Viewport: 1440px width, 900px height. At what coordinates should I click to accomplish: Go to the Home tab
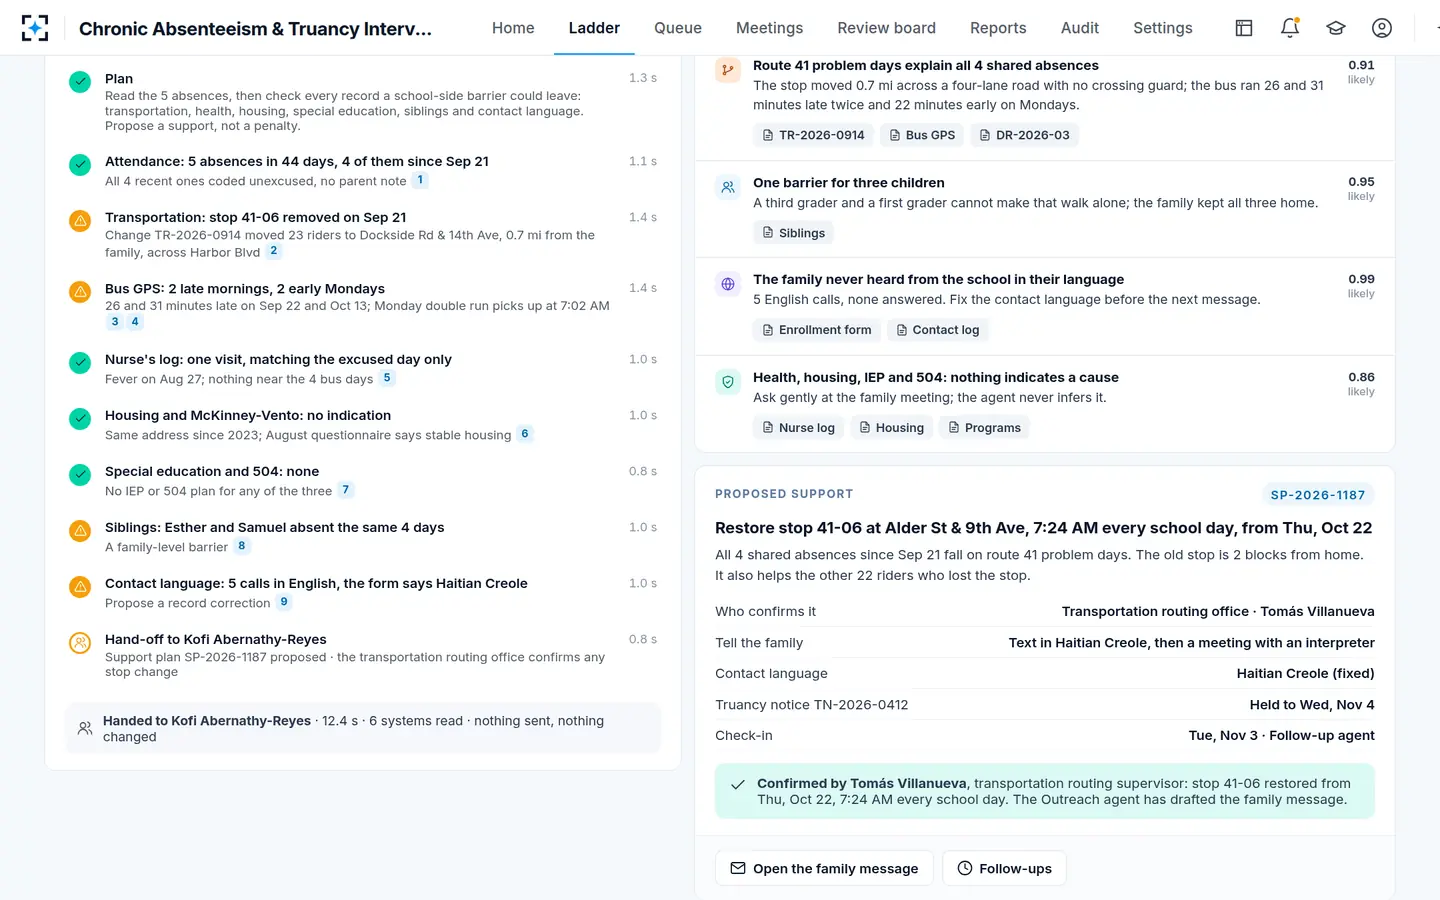click(x=513, y=28)
